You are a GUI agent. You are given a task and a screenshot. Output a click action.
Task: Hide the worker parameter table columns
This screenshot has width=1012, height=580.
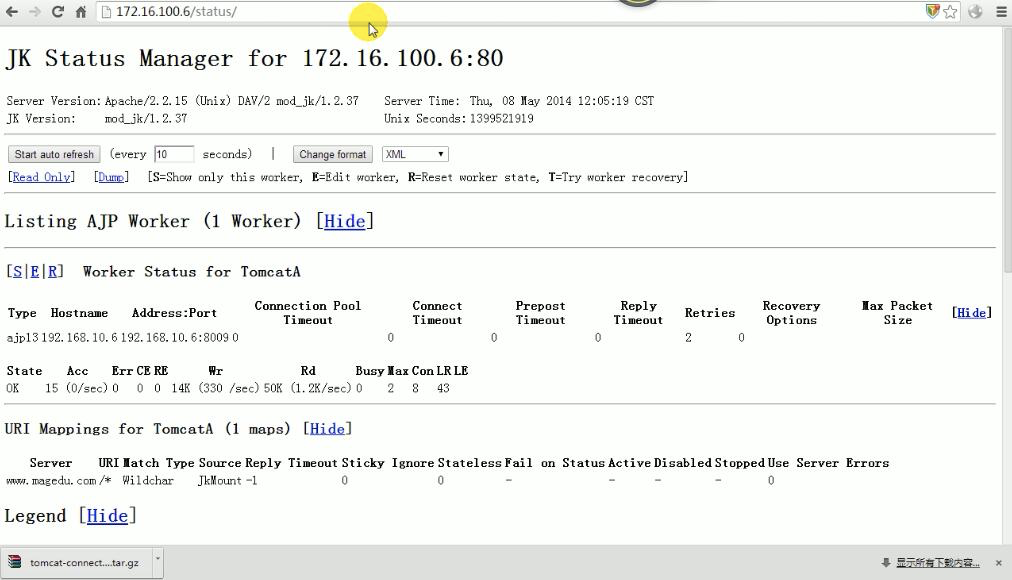(x=971, y=313)
